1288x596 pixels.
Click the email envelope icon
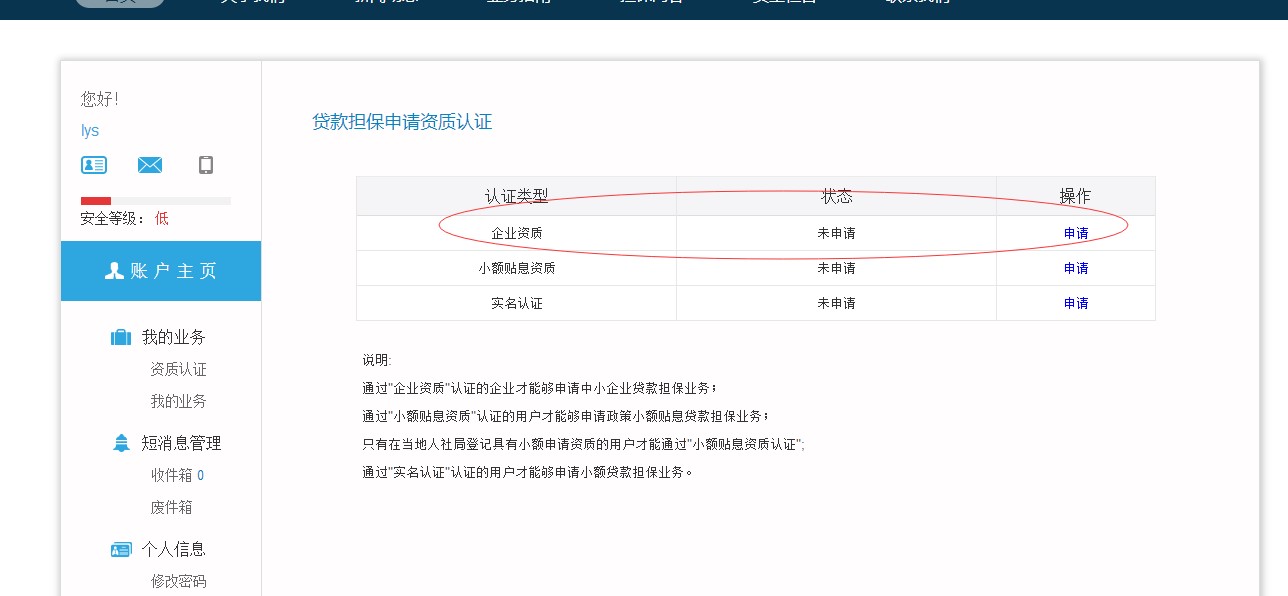(x=150, y=165)
